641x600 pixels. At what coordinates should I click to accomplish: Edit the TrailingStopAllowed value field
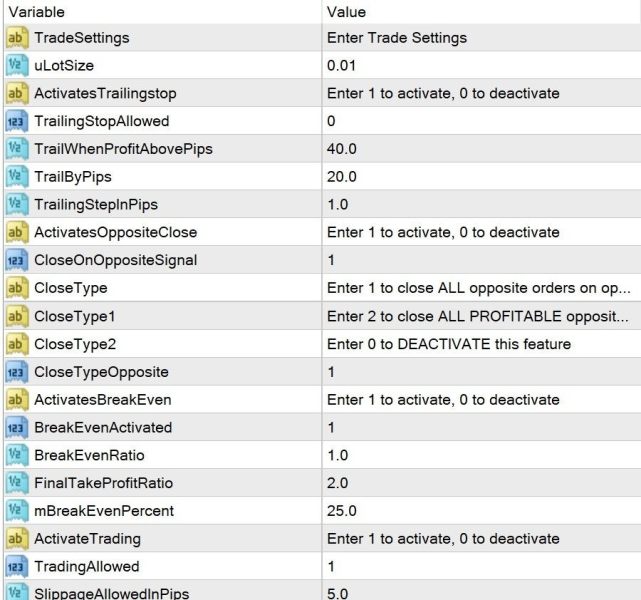pyautogui.click(x=480, y=121)
